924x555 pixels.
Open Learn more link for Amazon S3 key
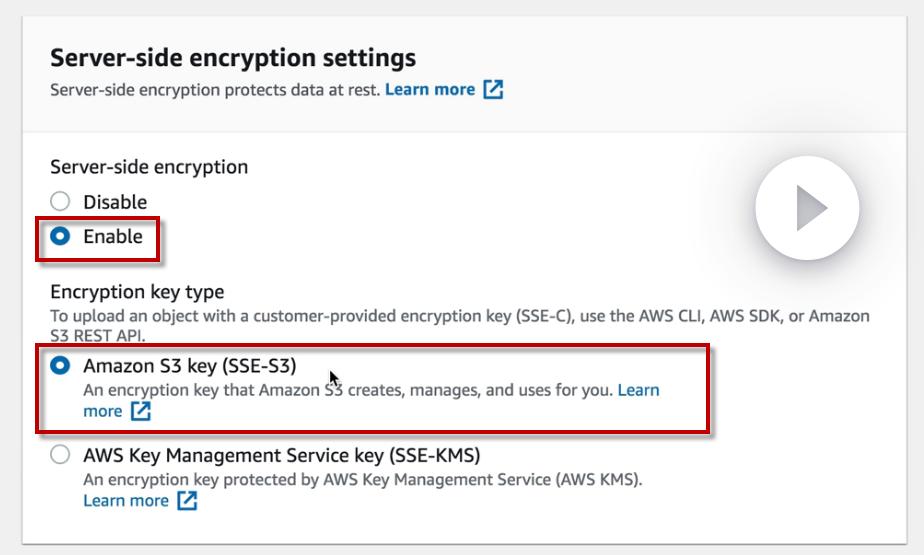click(638, 390)
